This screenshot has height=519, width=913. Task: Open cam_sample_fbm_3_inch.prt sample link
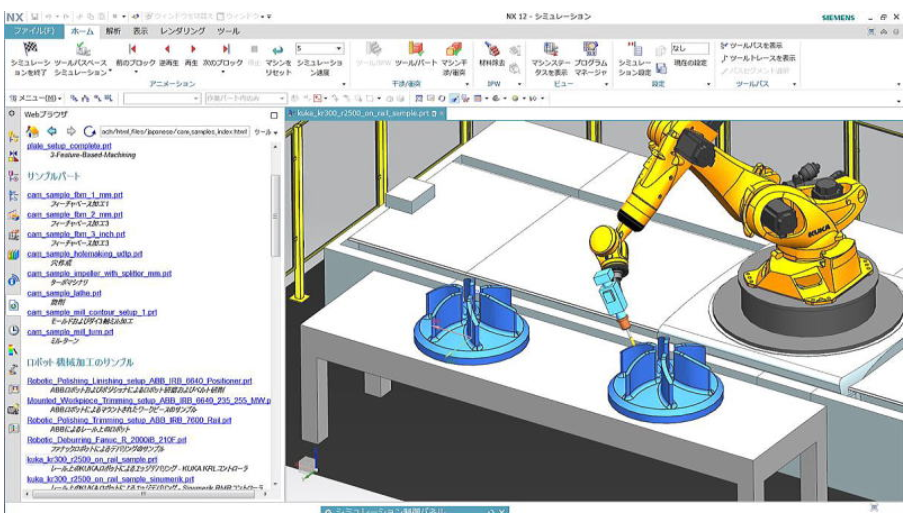76,234
